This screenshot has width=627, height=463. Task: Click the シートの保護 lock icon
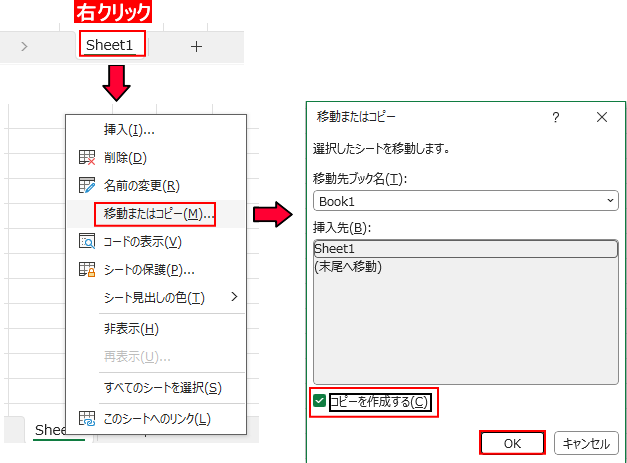(x=87, y=269)
